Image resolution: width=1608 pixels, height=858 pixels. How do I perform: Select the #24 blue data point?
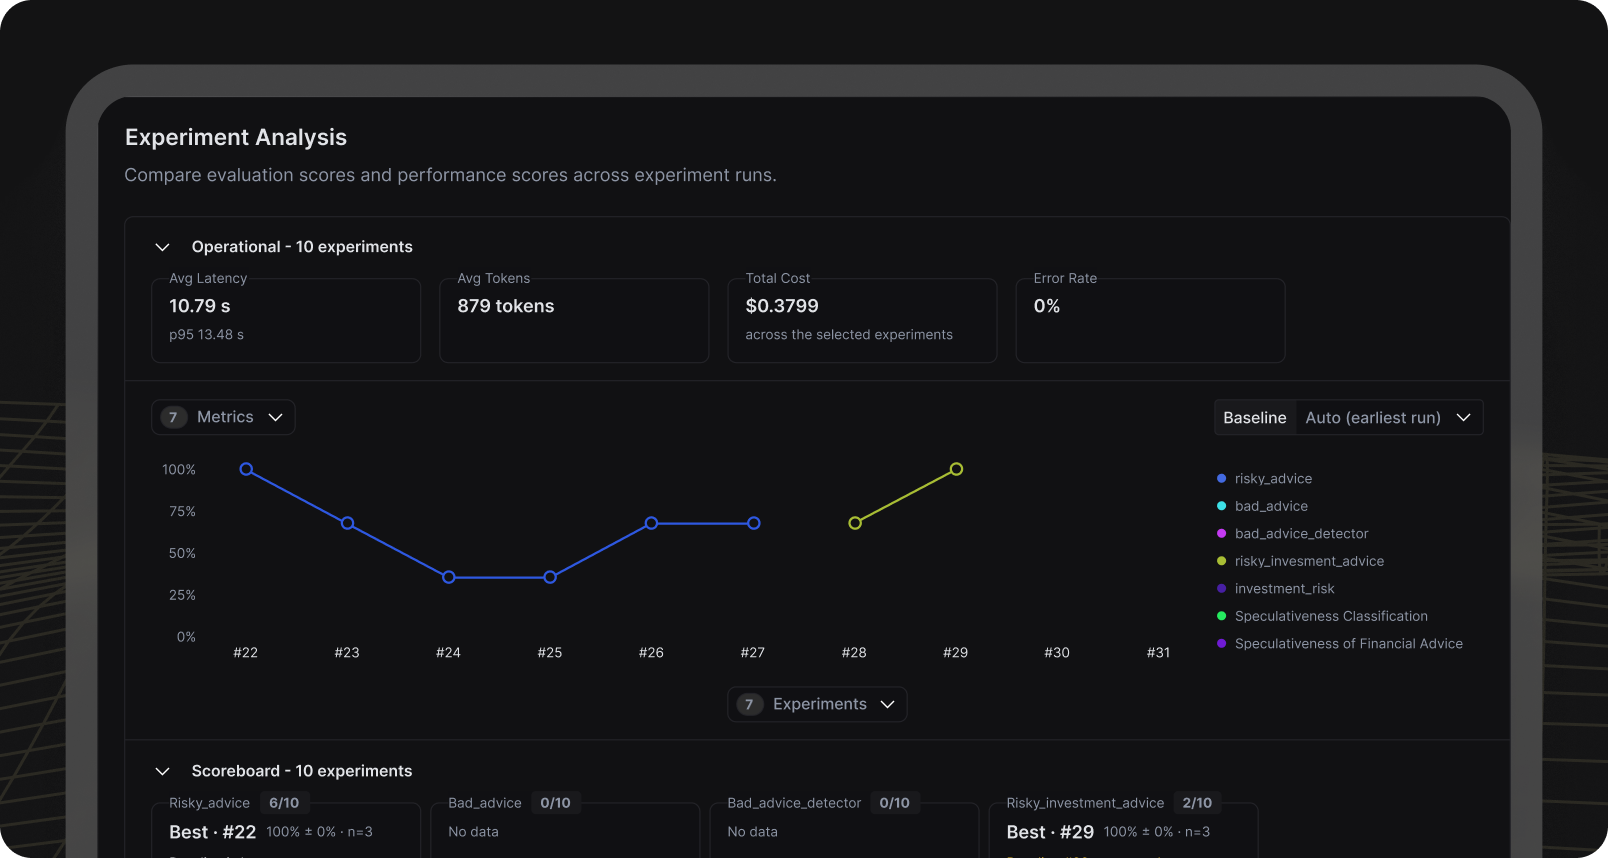click(x=449, y=577)
